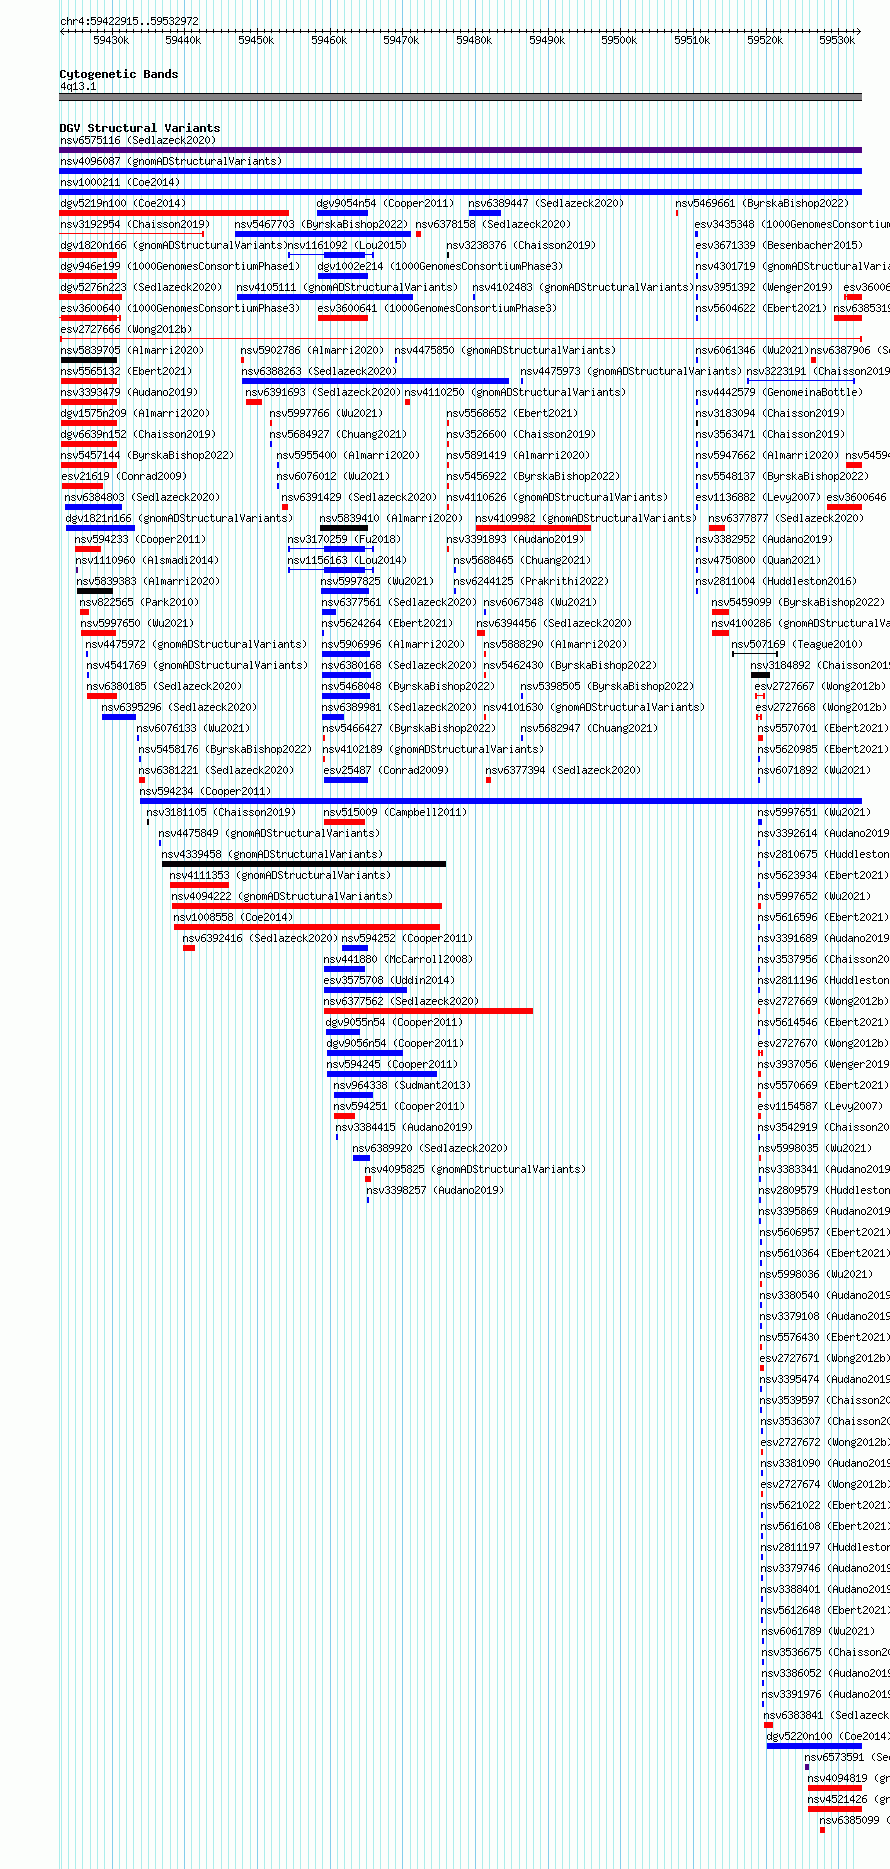
Task: Click the DGV Structural Variants track title
Action: coord(139,128)
